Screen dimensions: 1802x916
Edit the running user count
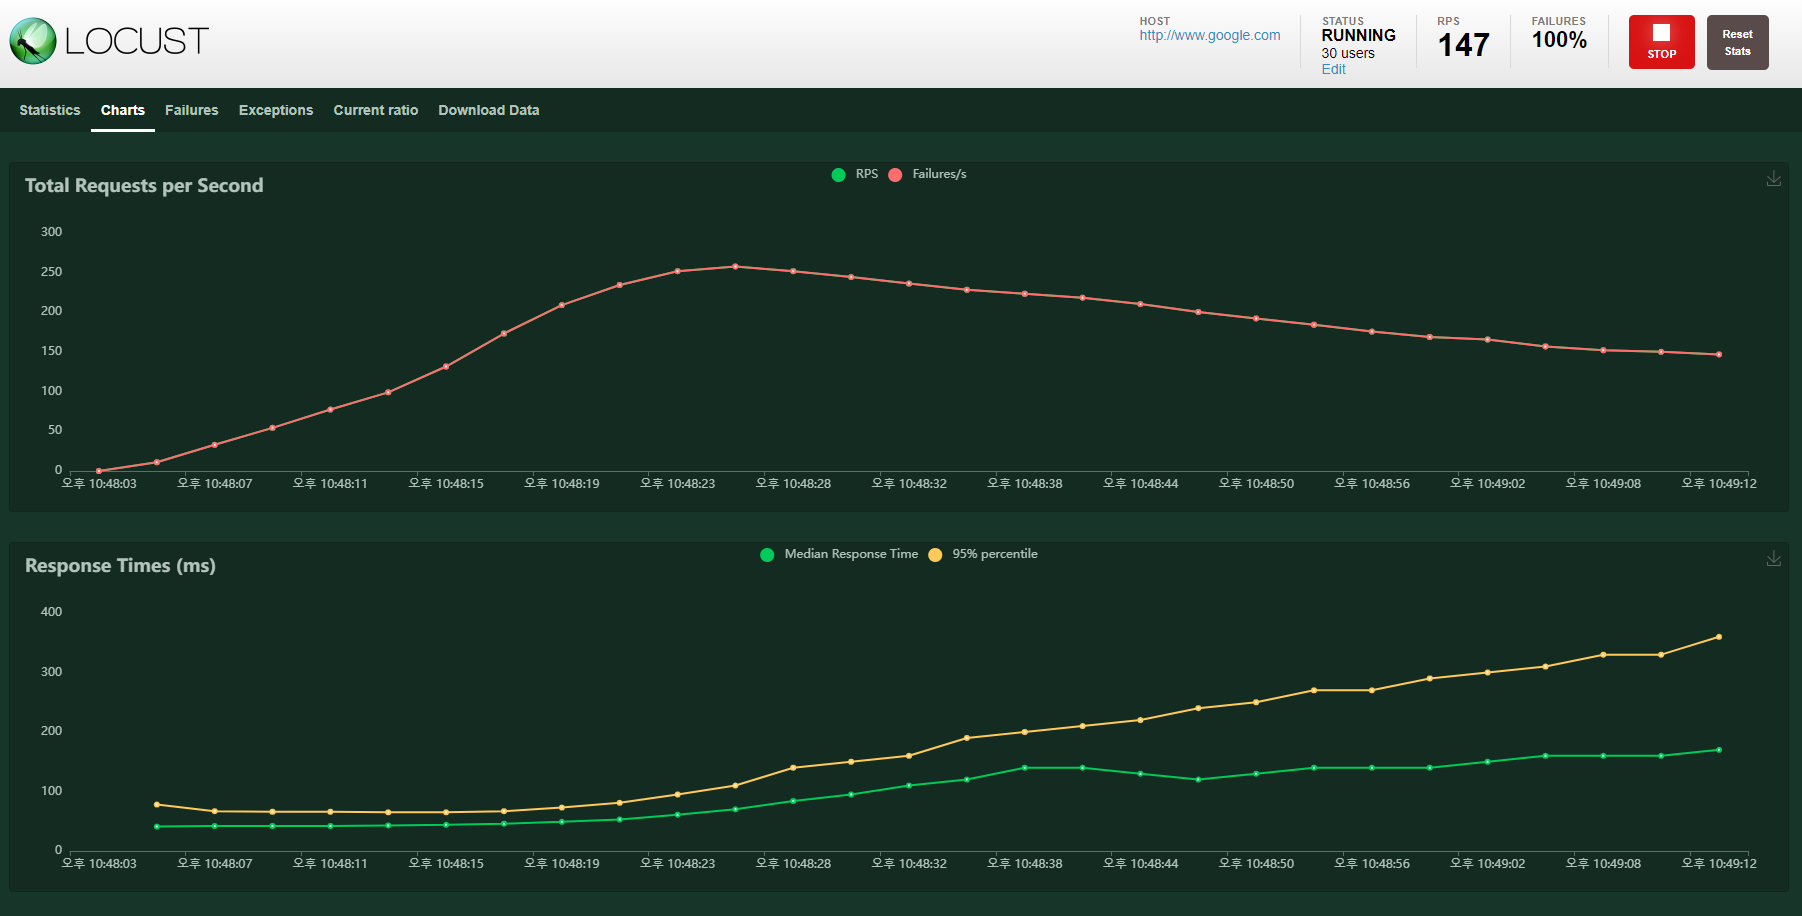1333,69
